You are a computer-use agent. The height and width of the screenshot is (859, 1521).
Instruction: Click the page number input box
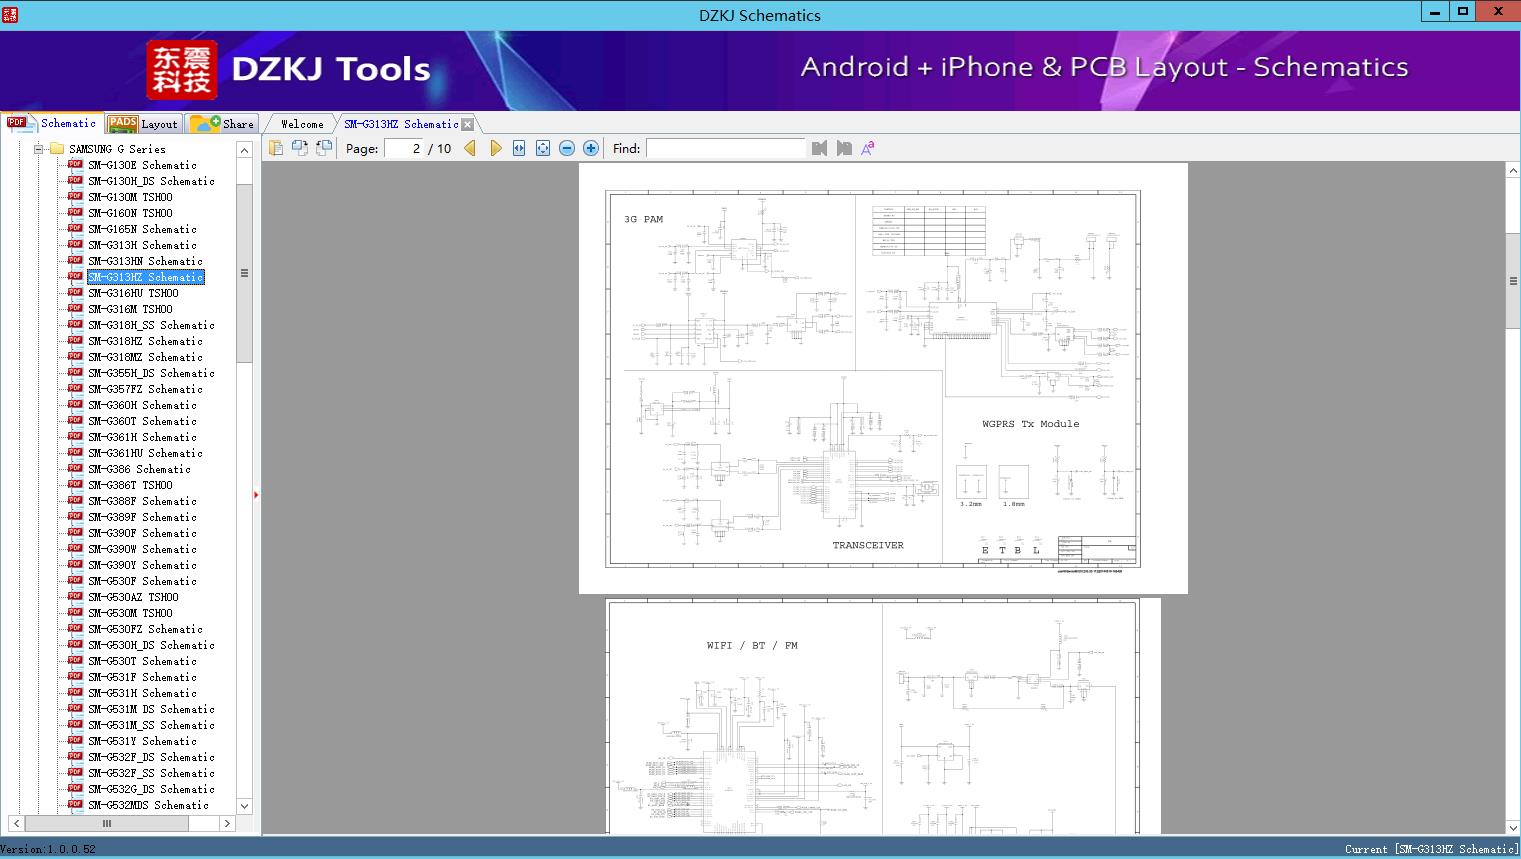[403, 148]
